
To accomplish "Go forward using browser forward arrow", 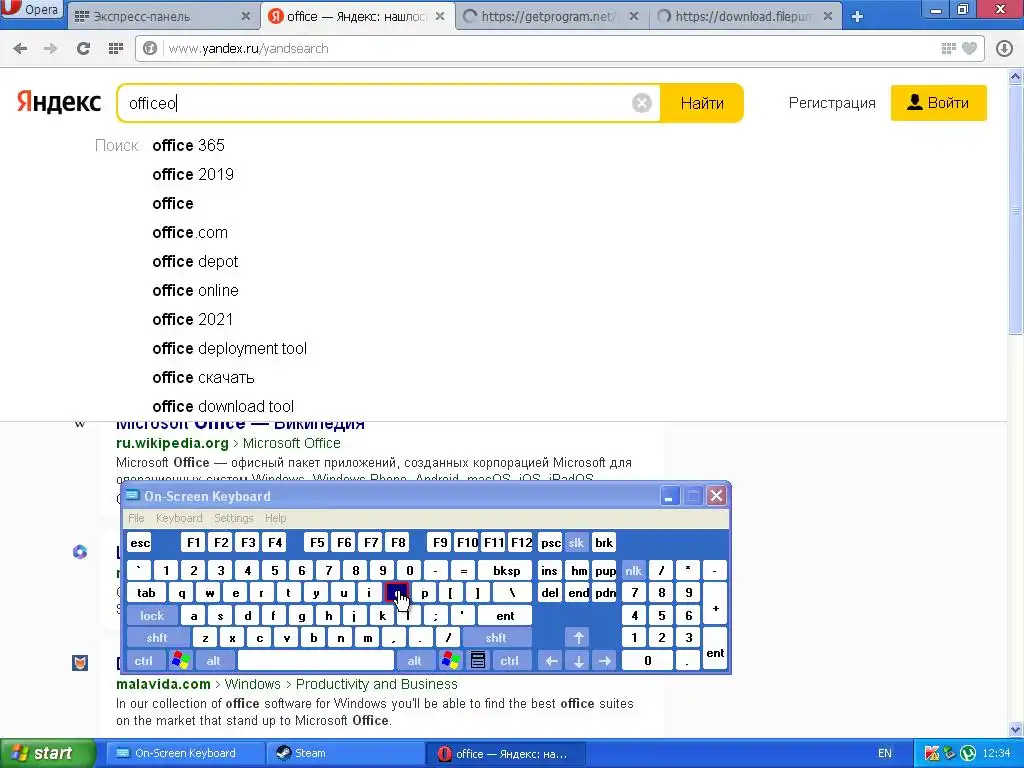I will (x=50, y=48).
